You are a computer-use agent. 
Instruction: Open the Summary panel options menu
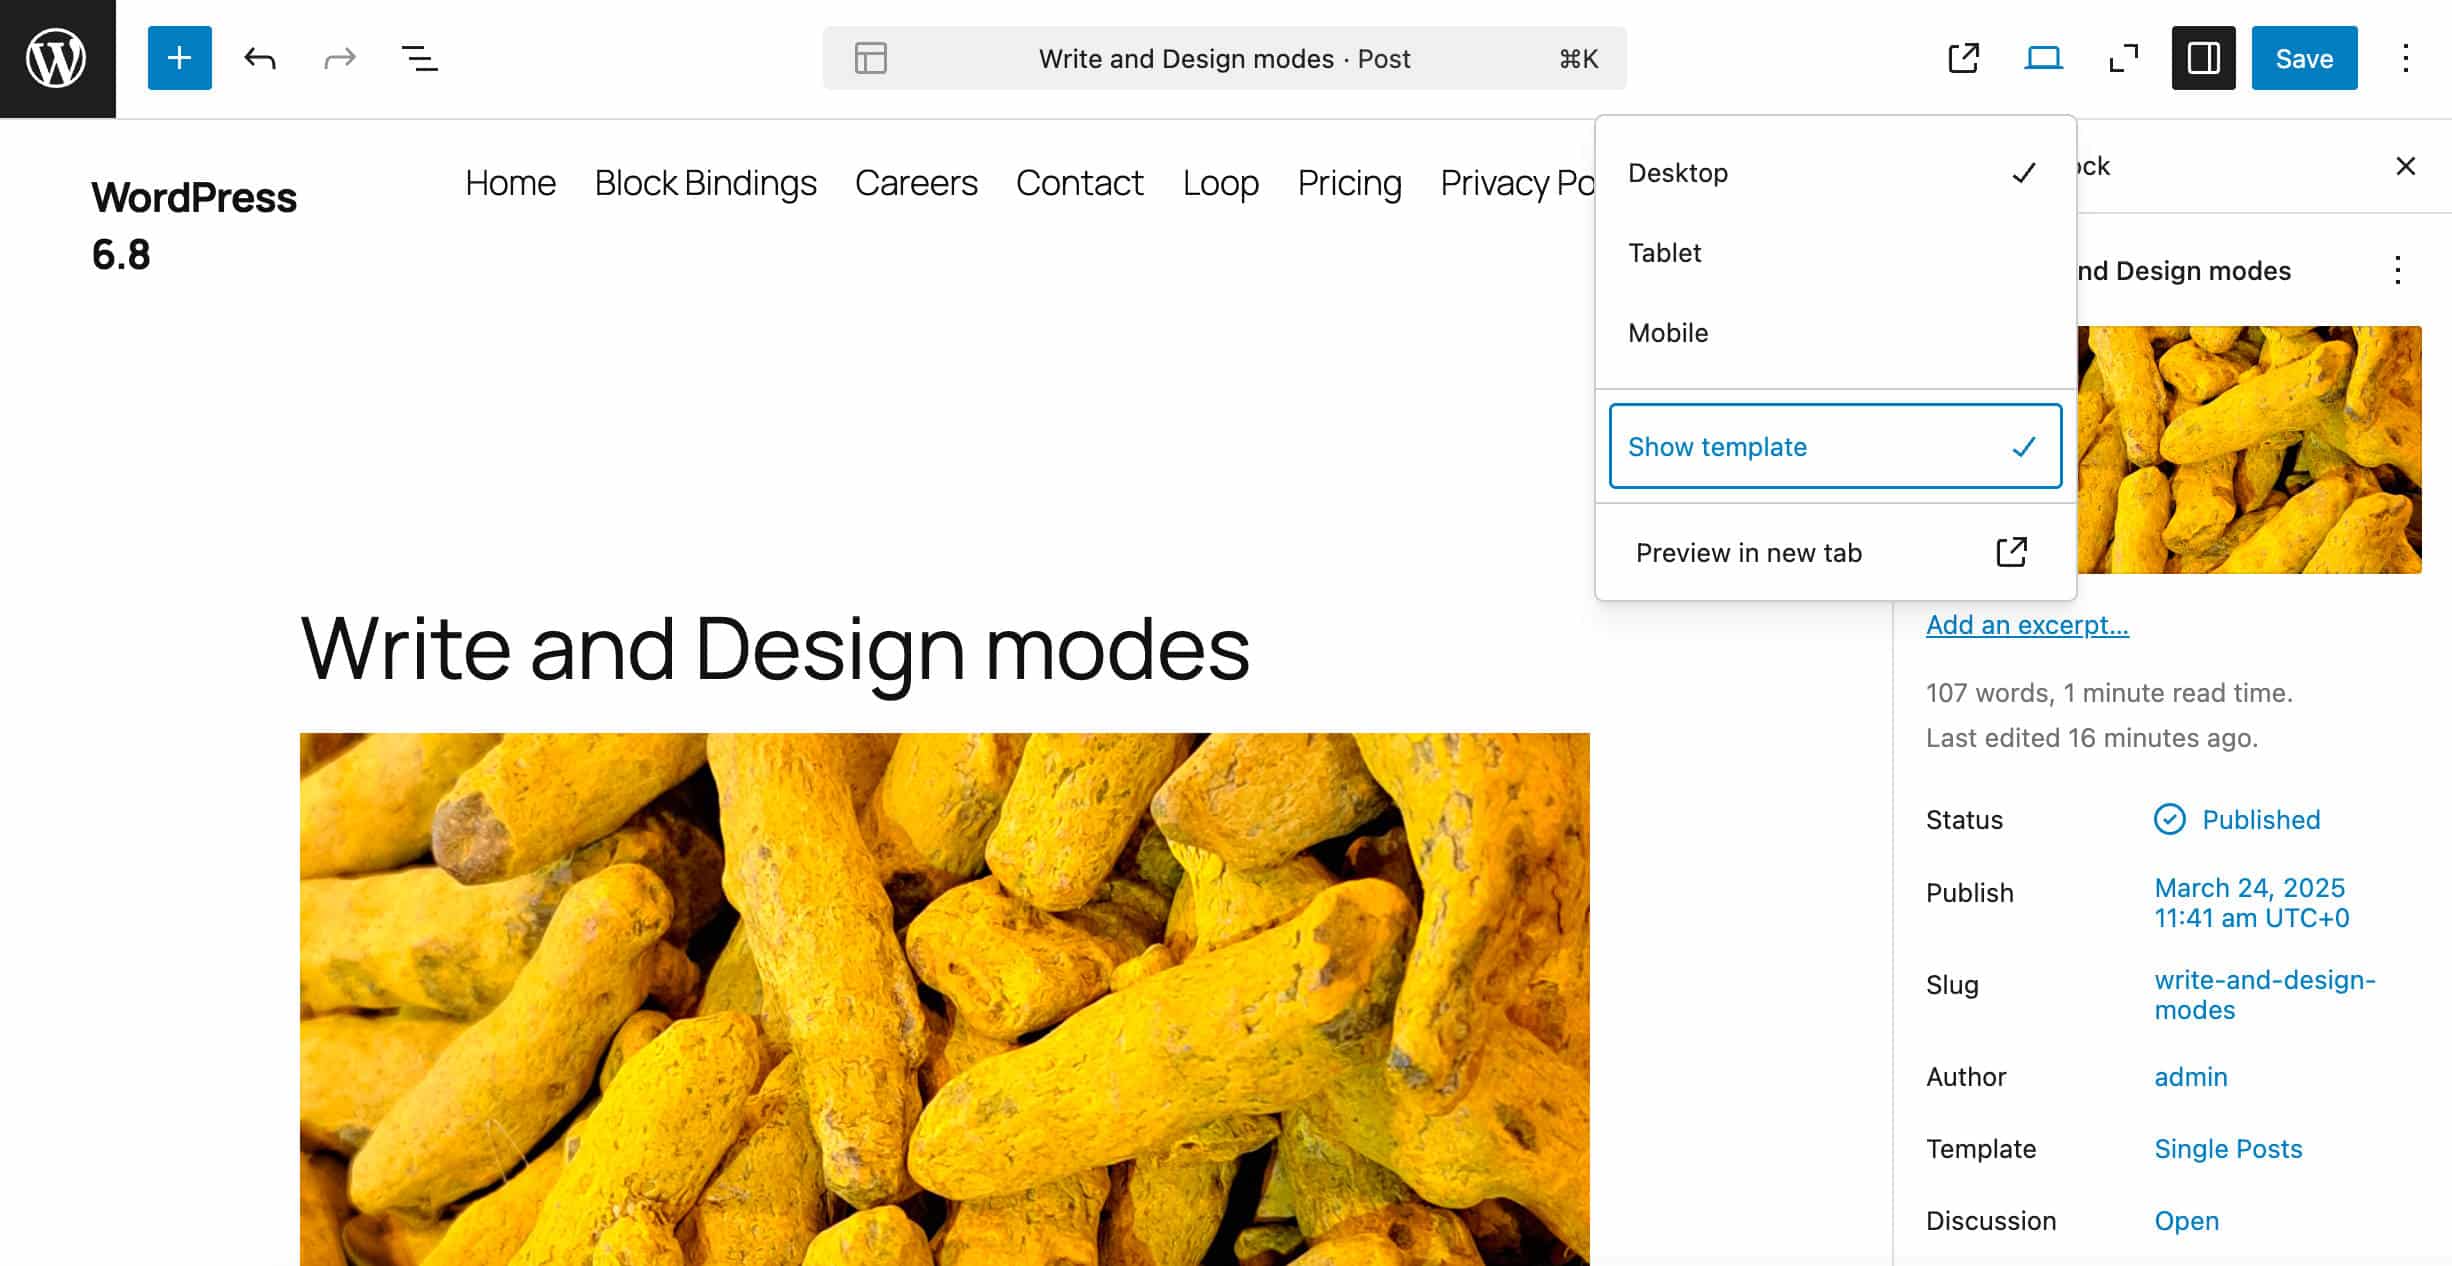tap(2397, 271)
